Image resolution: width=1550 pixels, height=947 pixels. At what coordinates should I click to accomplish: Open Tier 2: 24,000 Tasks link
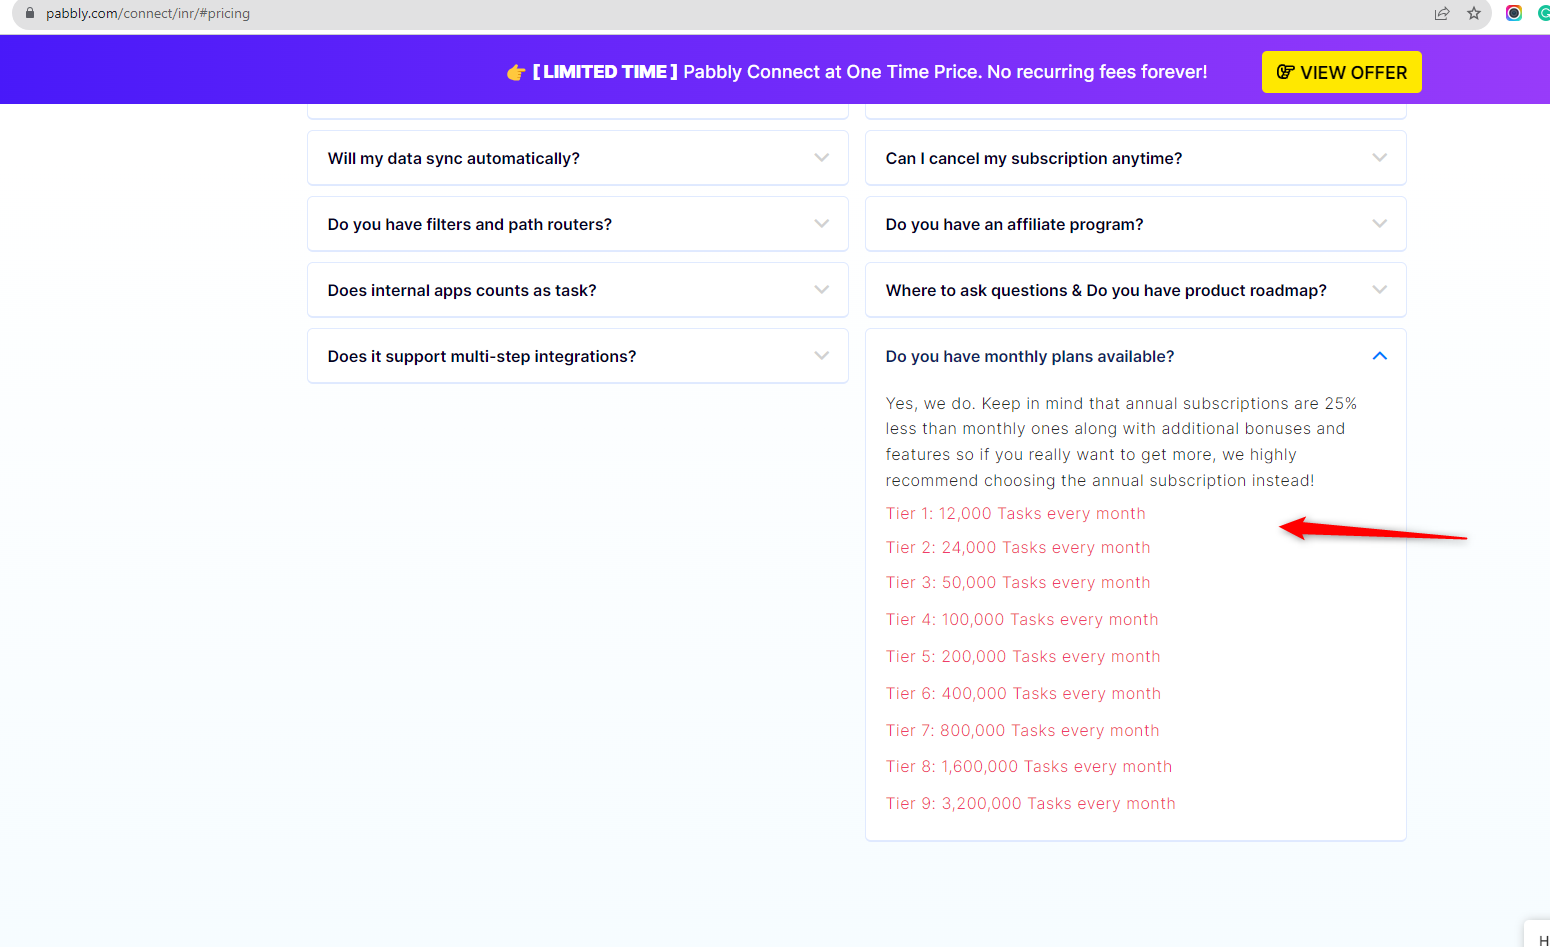coord(1017,547)
